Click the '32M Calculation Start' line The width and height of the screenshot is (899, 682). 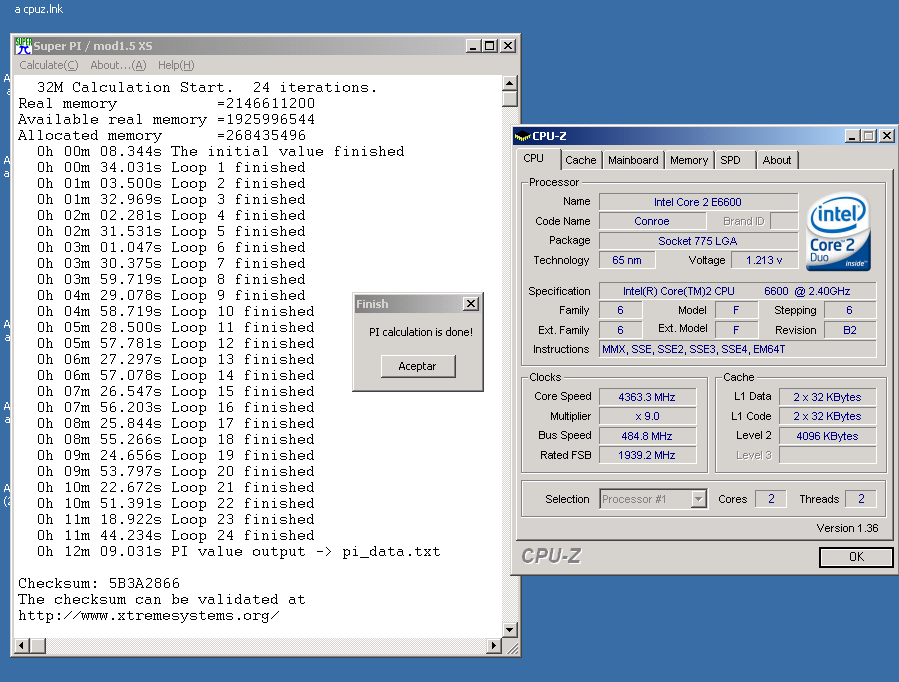[207, 87]
